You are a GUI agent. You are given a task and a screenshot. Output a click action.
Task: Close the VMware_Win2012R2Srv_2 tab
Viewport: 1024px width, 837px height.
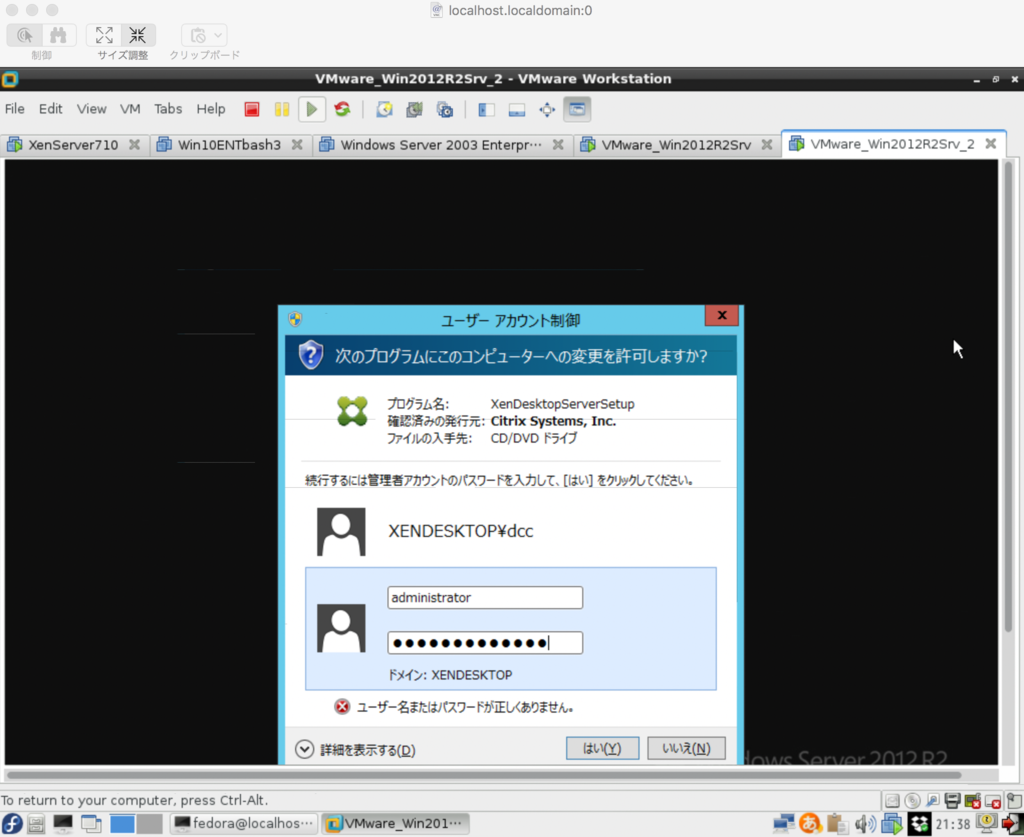click(991, 143)
